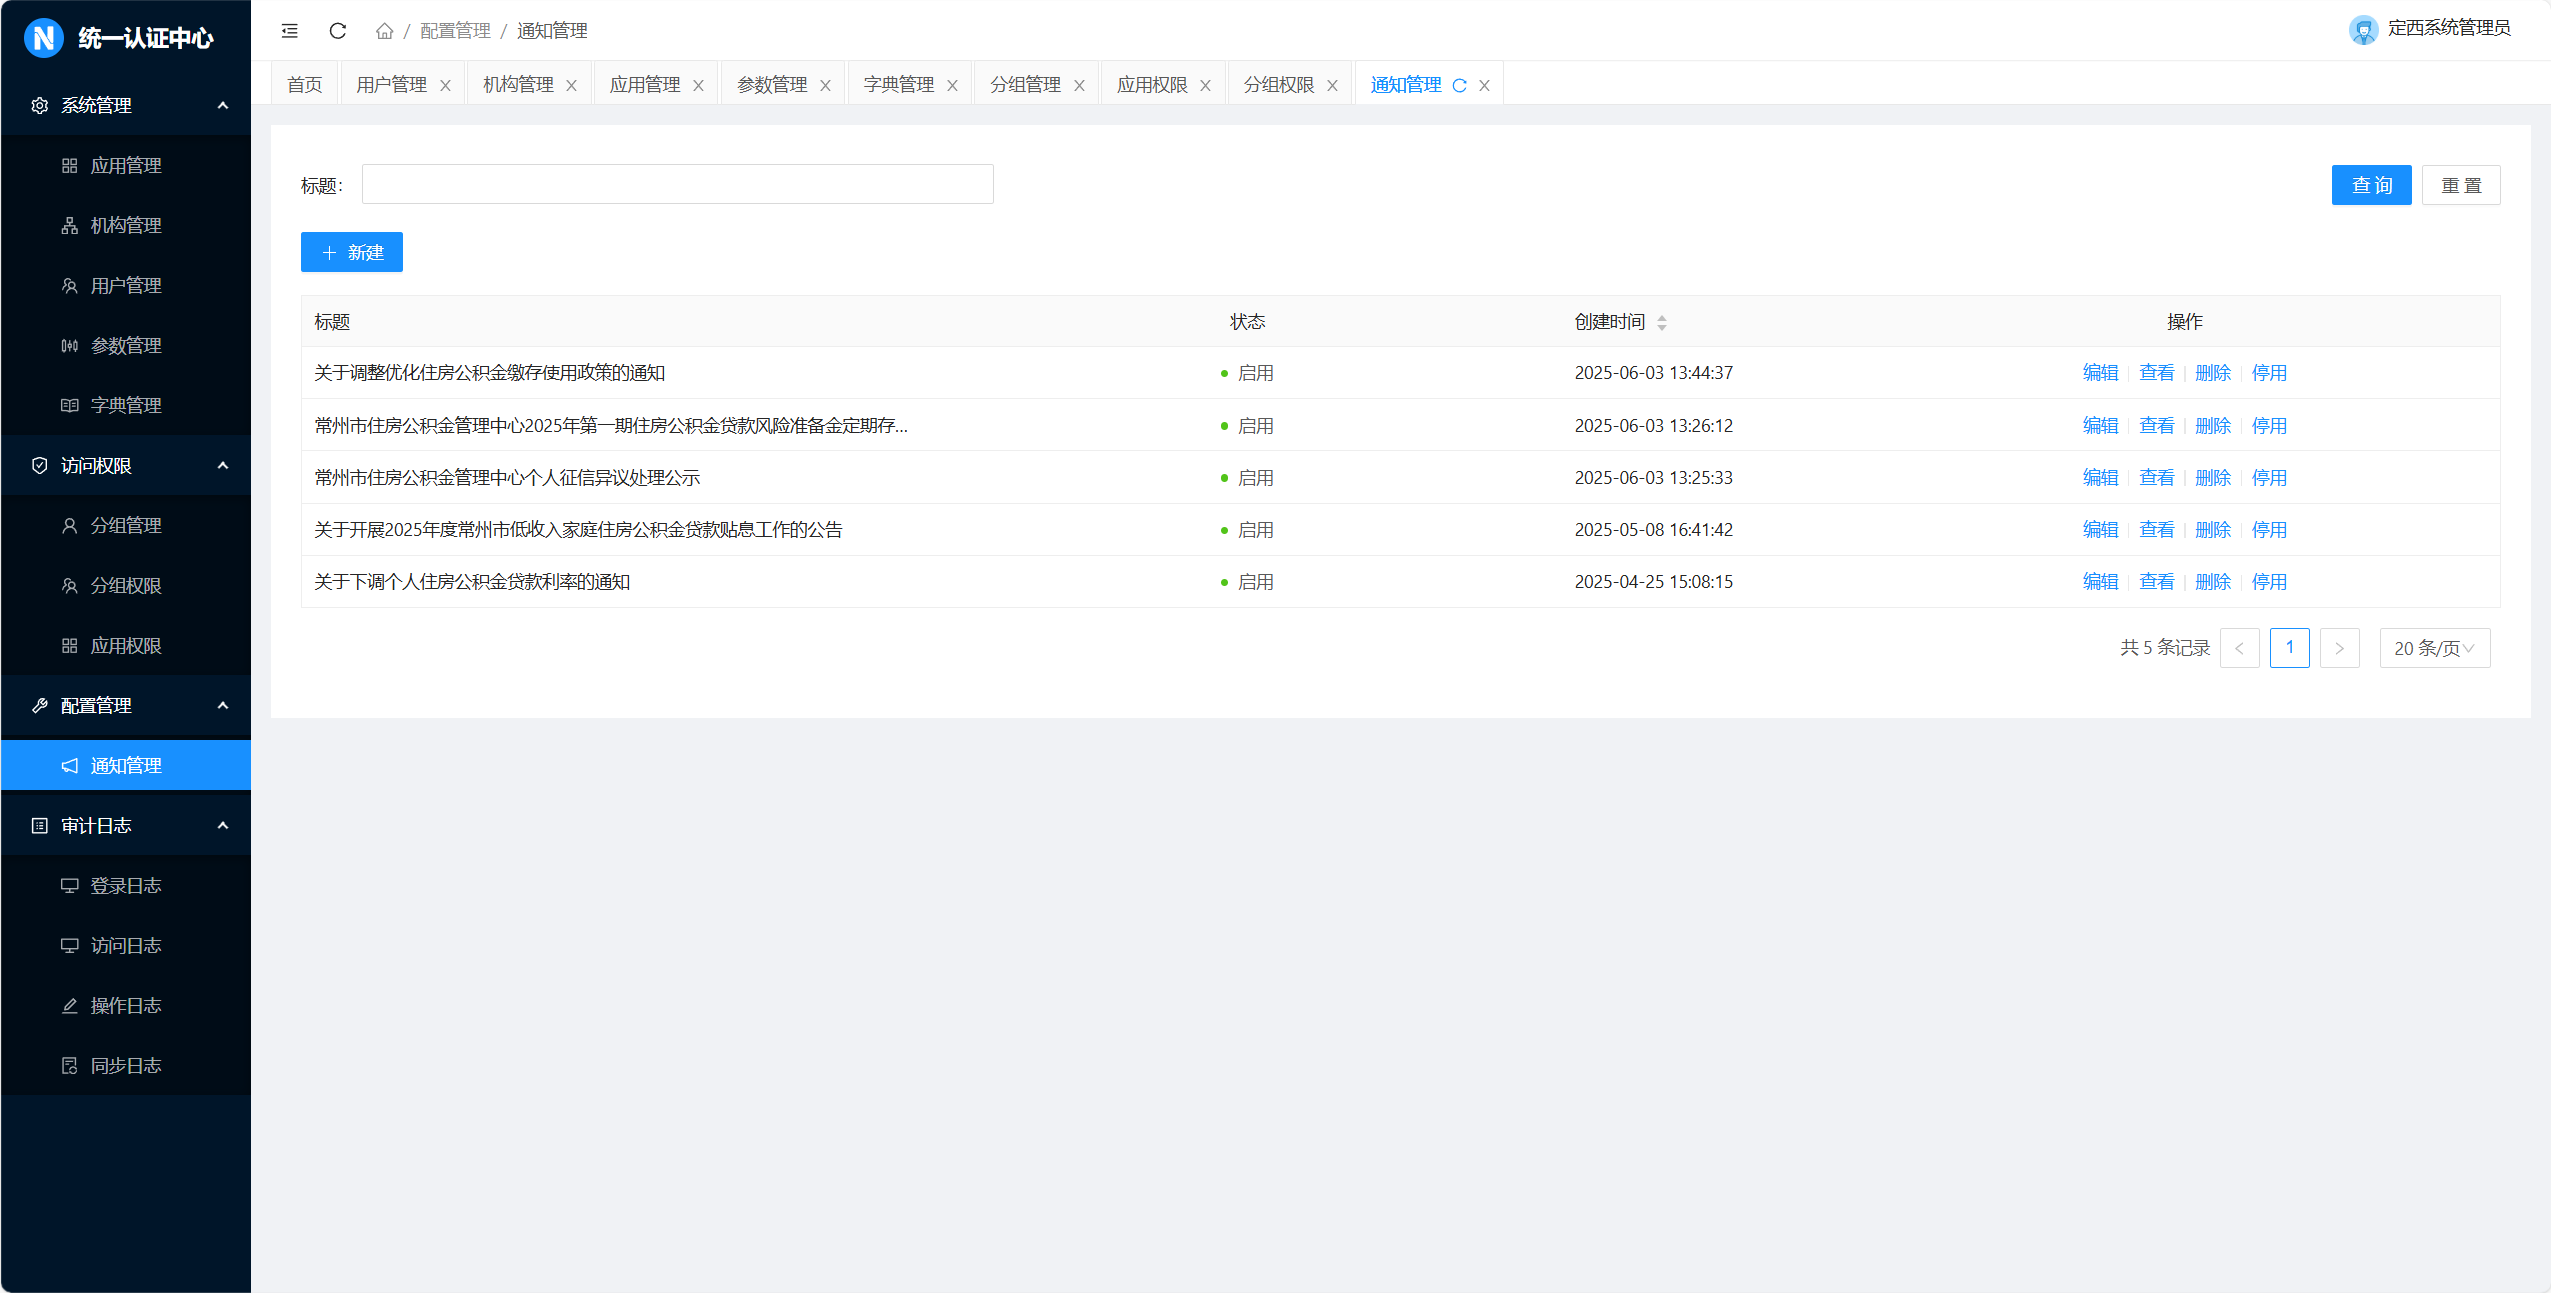Reload the 通知管理 tab via its refresh icon
This screenshot has width=2551, height=1293.
1459,86
